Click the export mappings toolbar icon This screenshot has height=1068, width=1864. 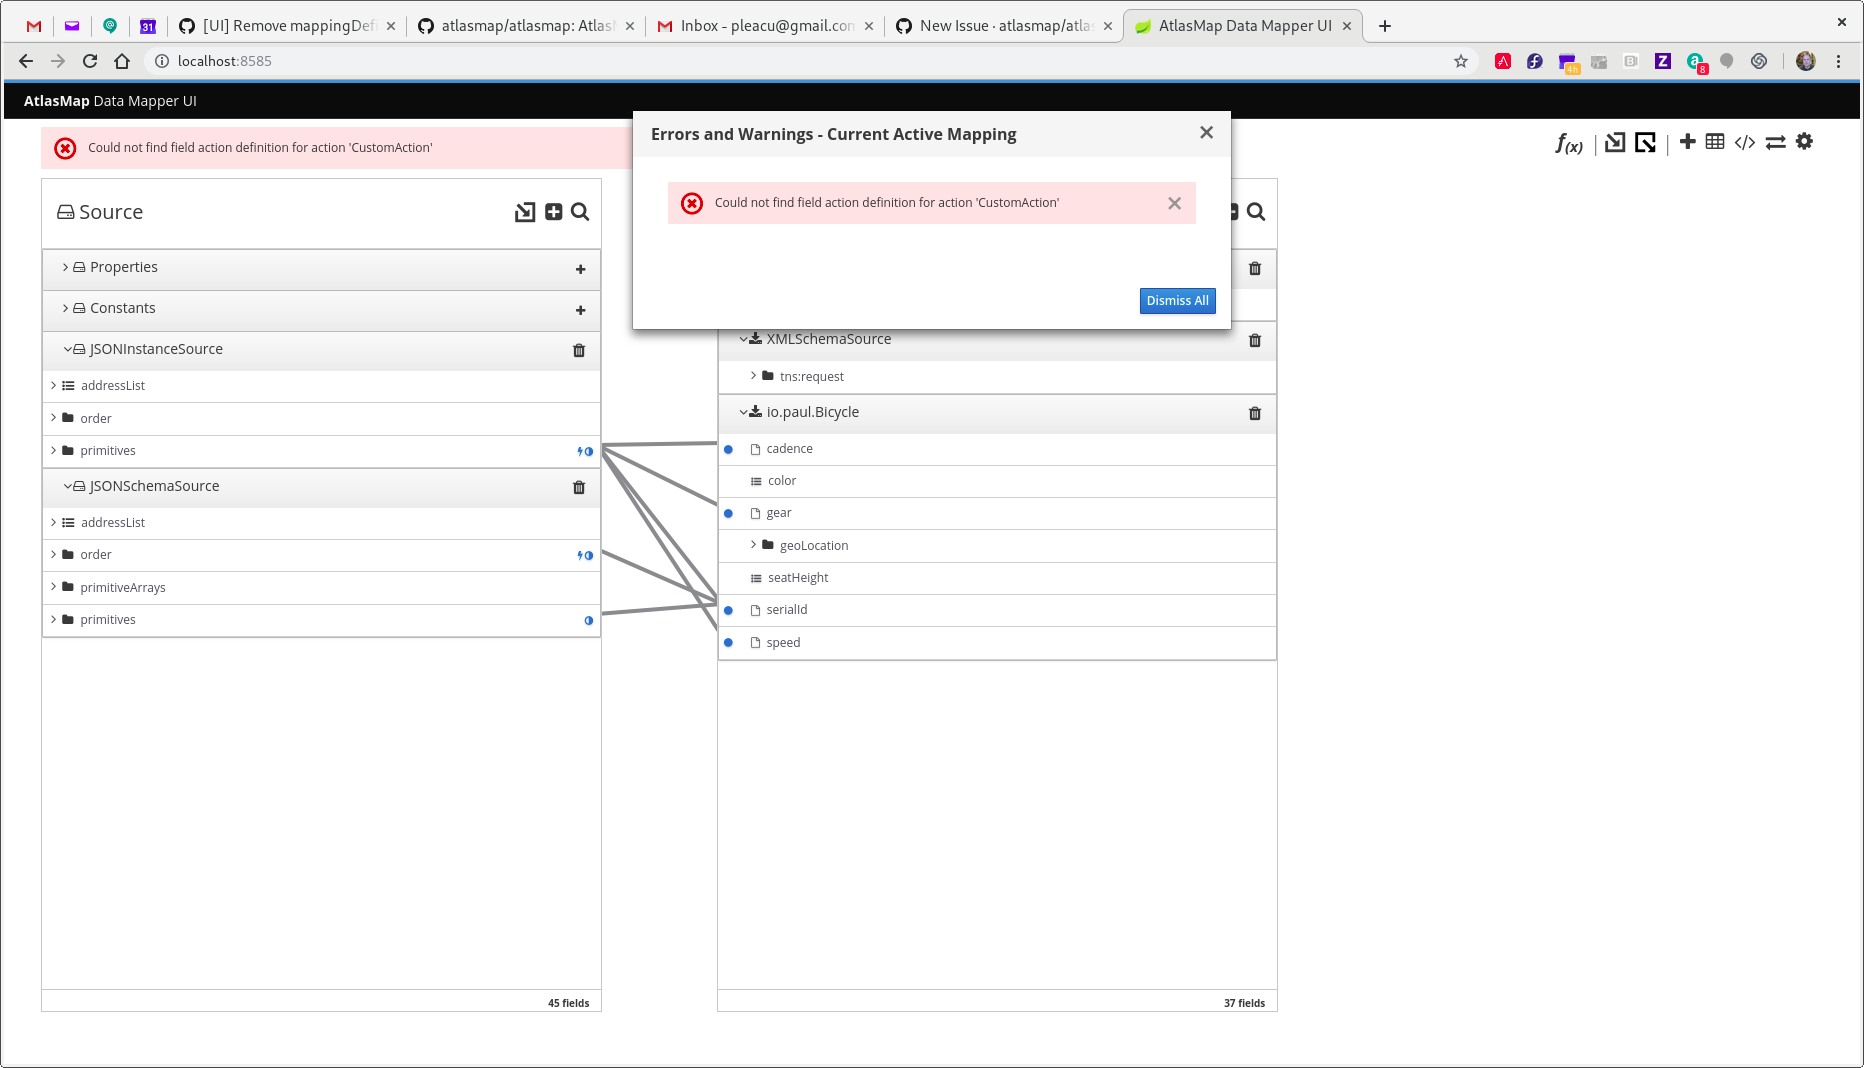(x=1645, y=142)
